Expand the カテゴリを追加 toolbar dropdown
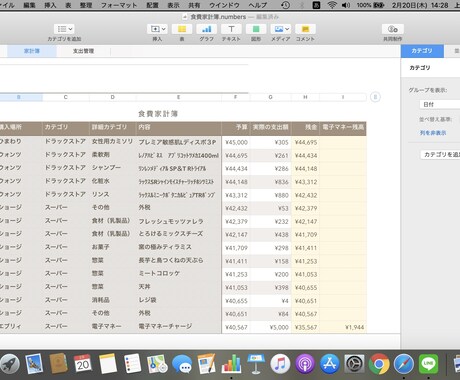This screenshot has width=460, height=380. pos(64,29)
